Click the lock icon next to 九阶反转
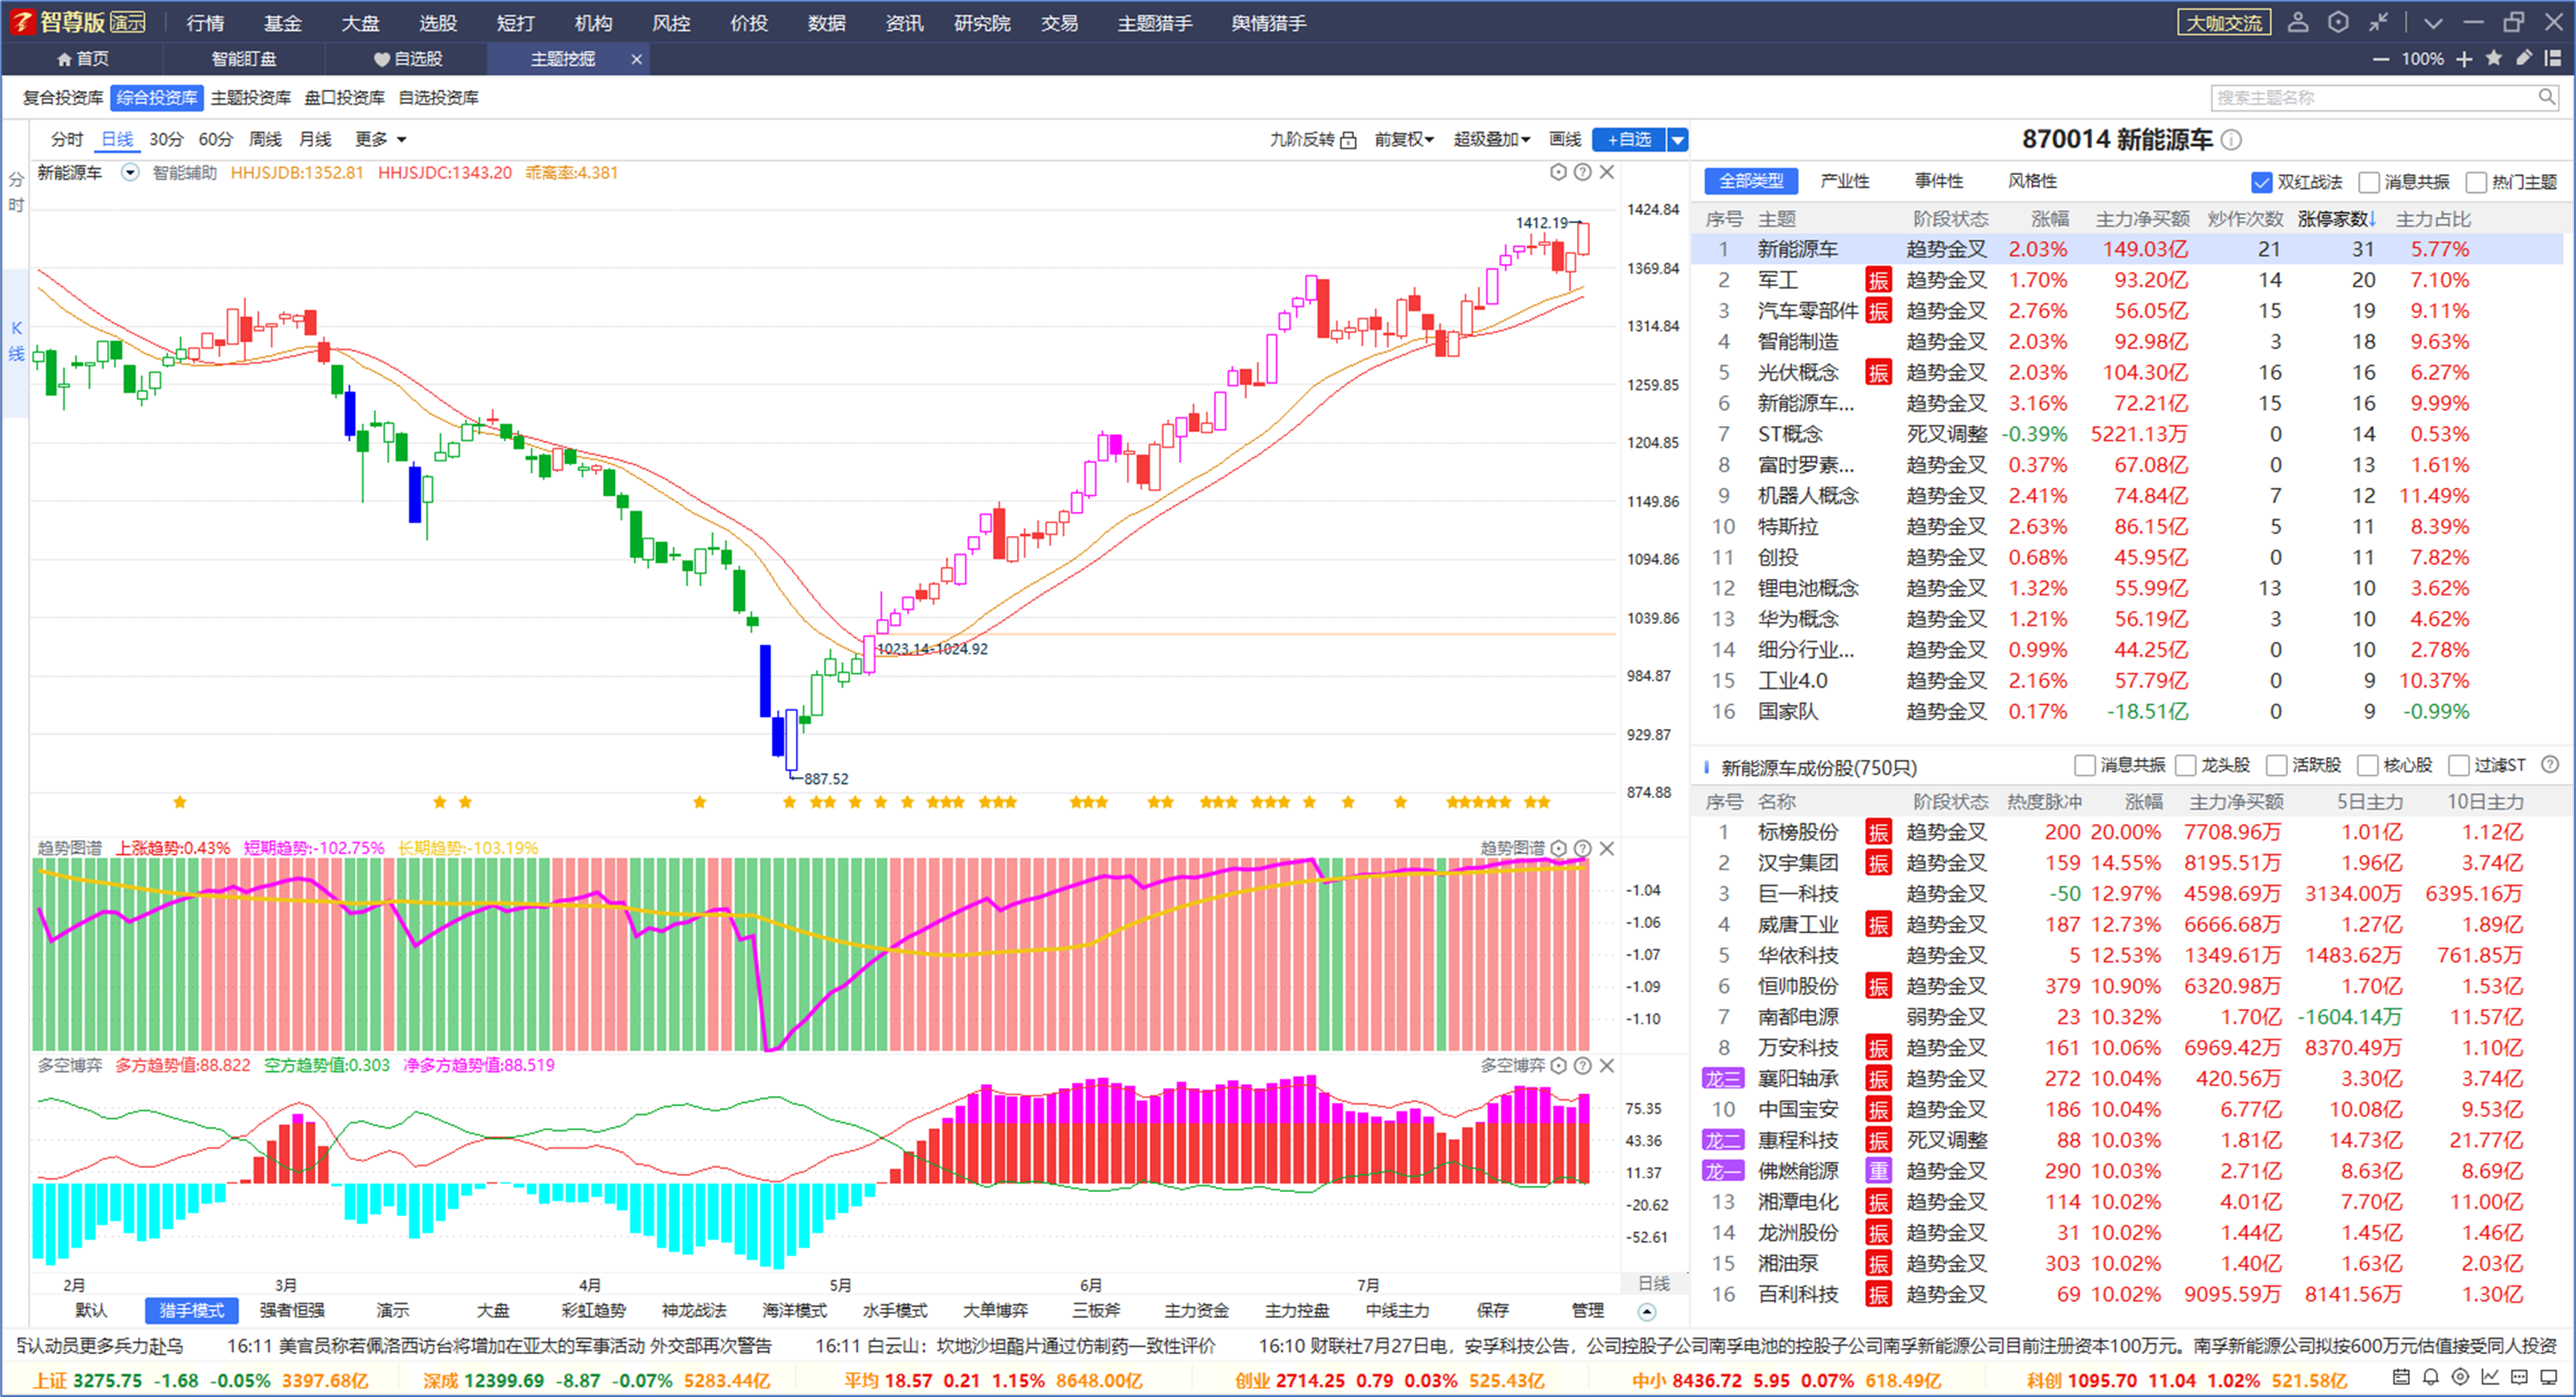This screenshot has width=2576, height=1397. click(1348, 140)
